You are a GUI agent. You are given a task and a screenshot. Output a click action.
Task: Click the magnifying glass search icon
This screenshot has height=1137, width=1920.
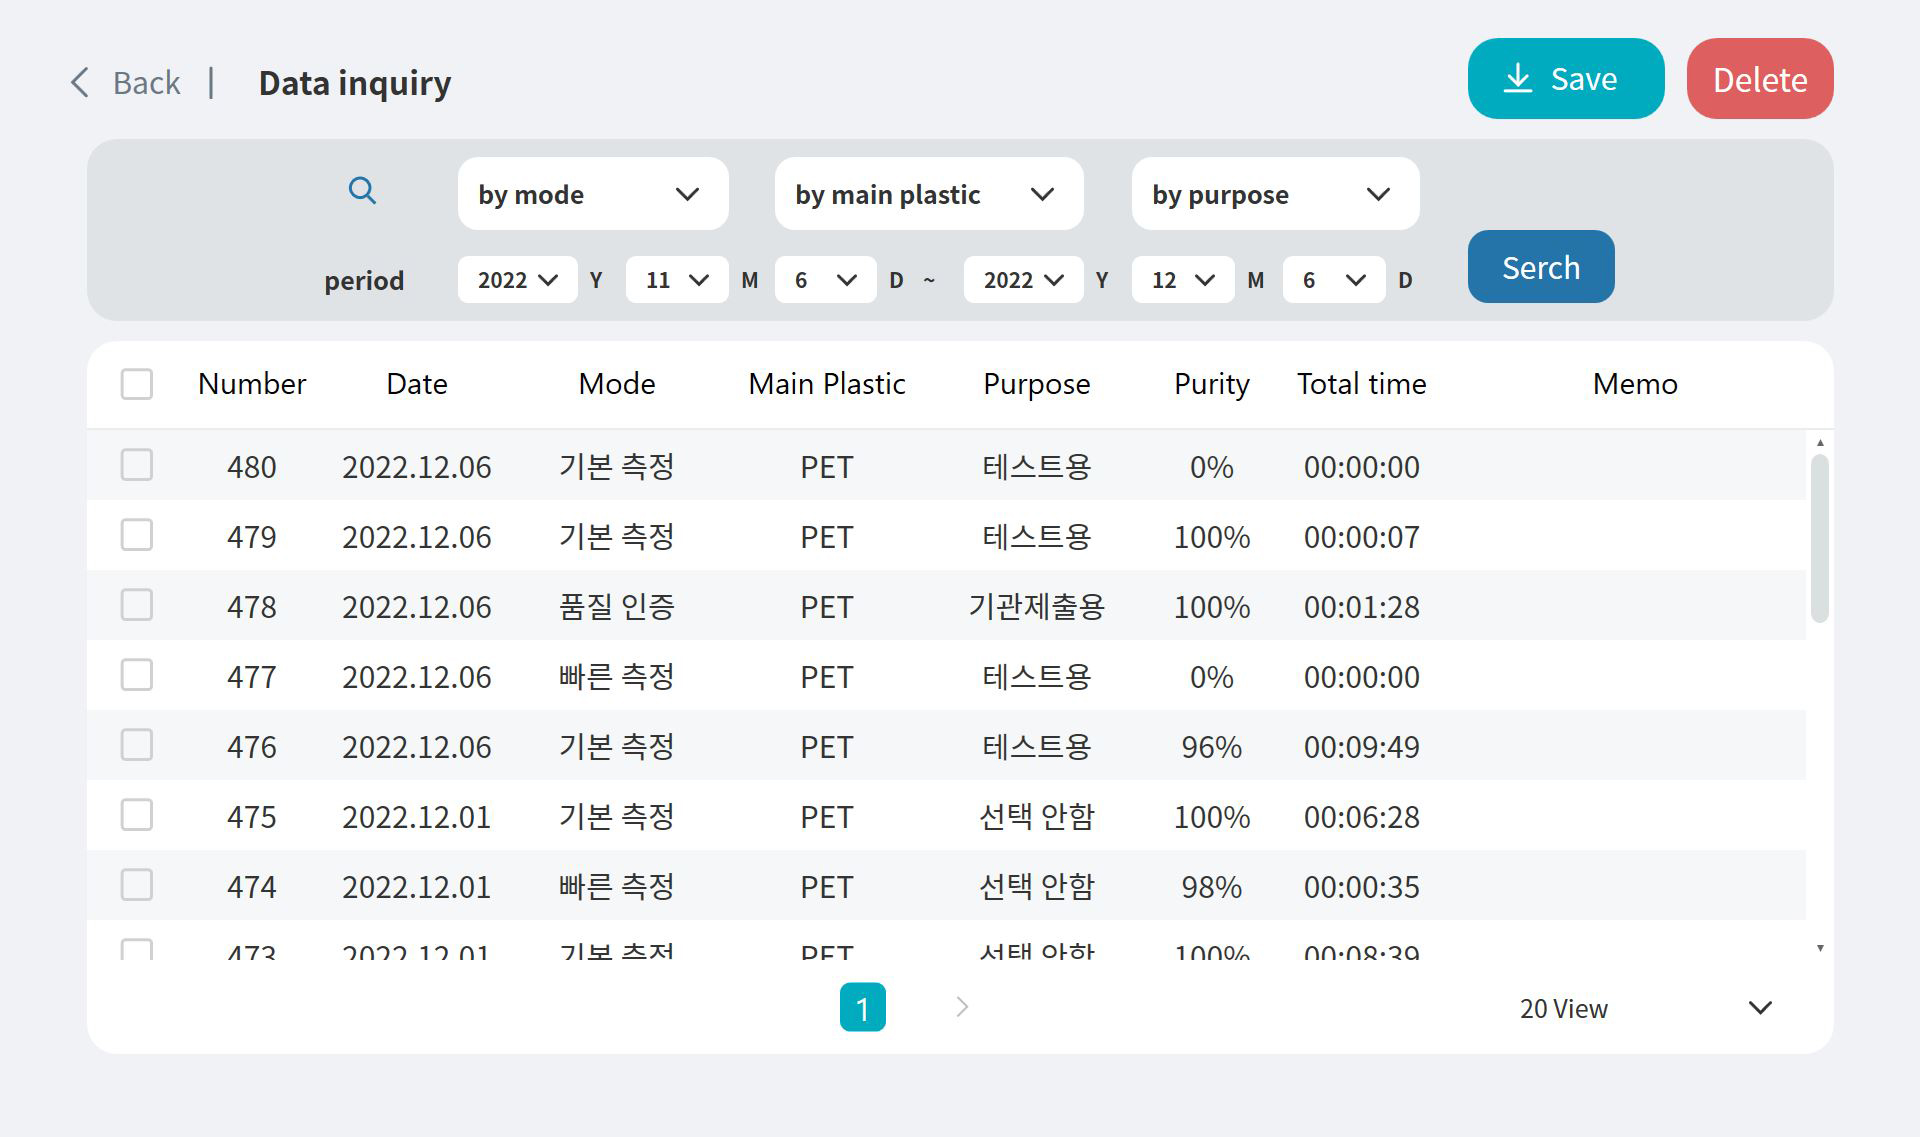[362, 190]
